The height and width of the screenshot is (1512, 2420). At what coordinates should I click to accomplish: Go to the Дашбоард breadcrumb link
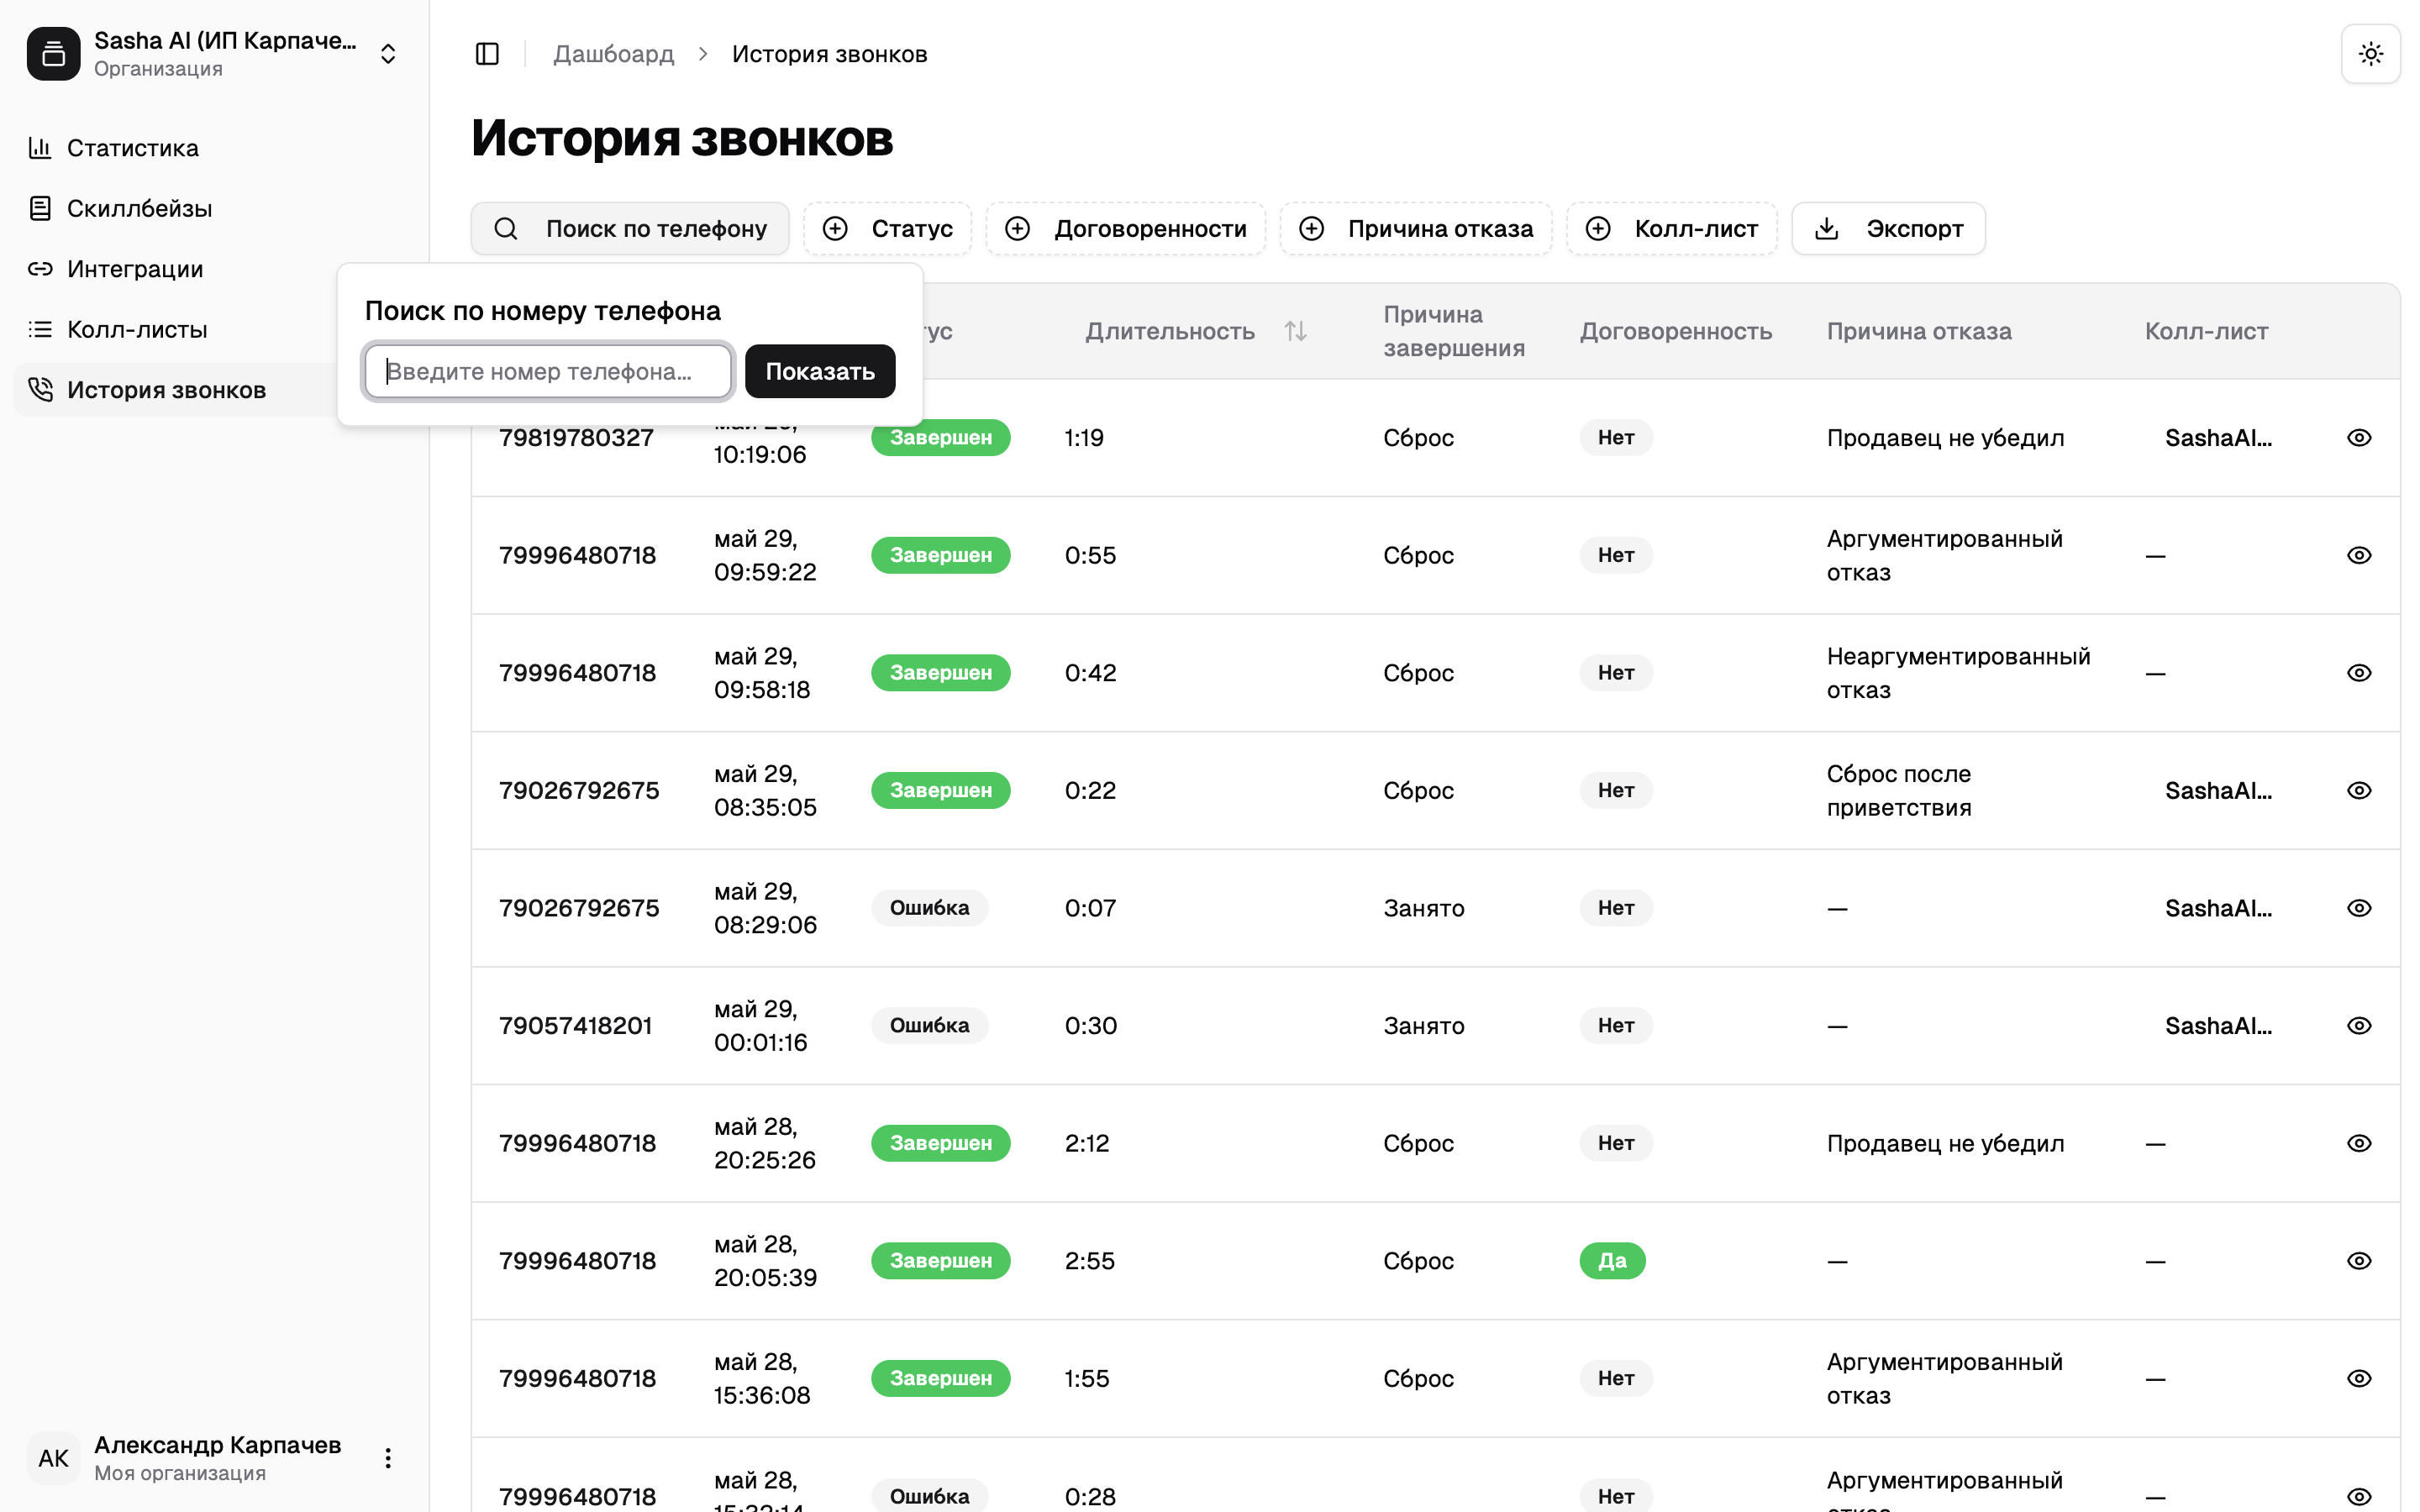click(613, 54)
